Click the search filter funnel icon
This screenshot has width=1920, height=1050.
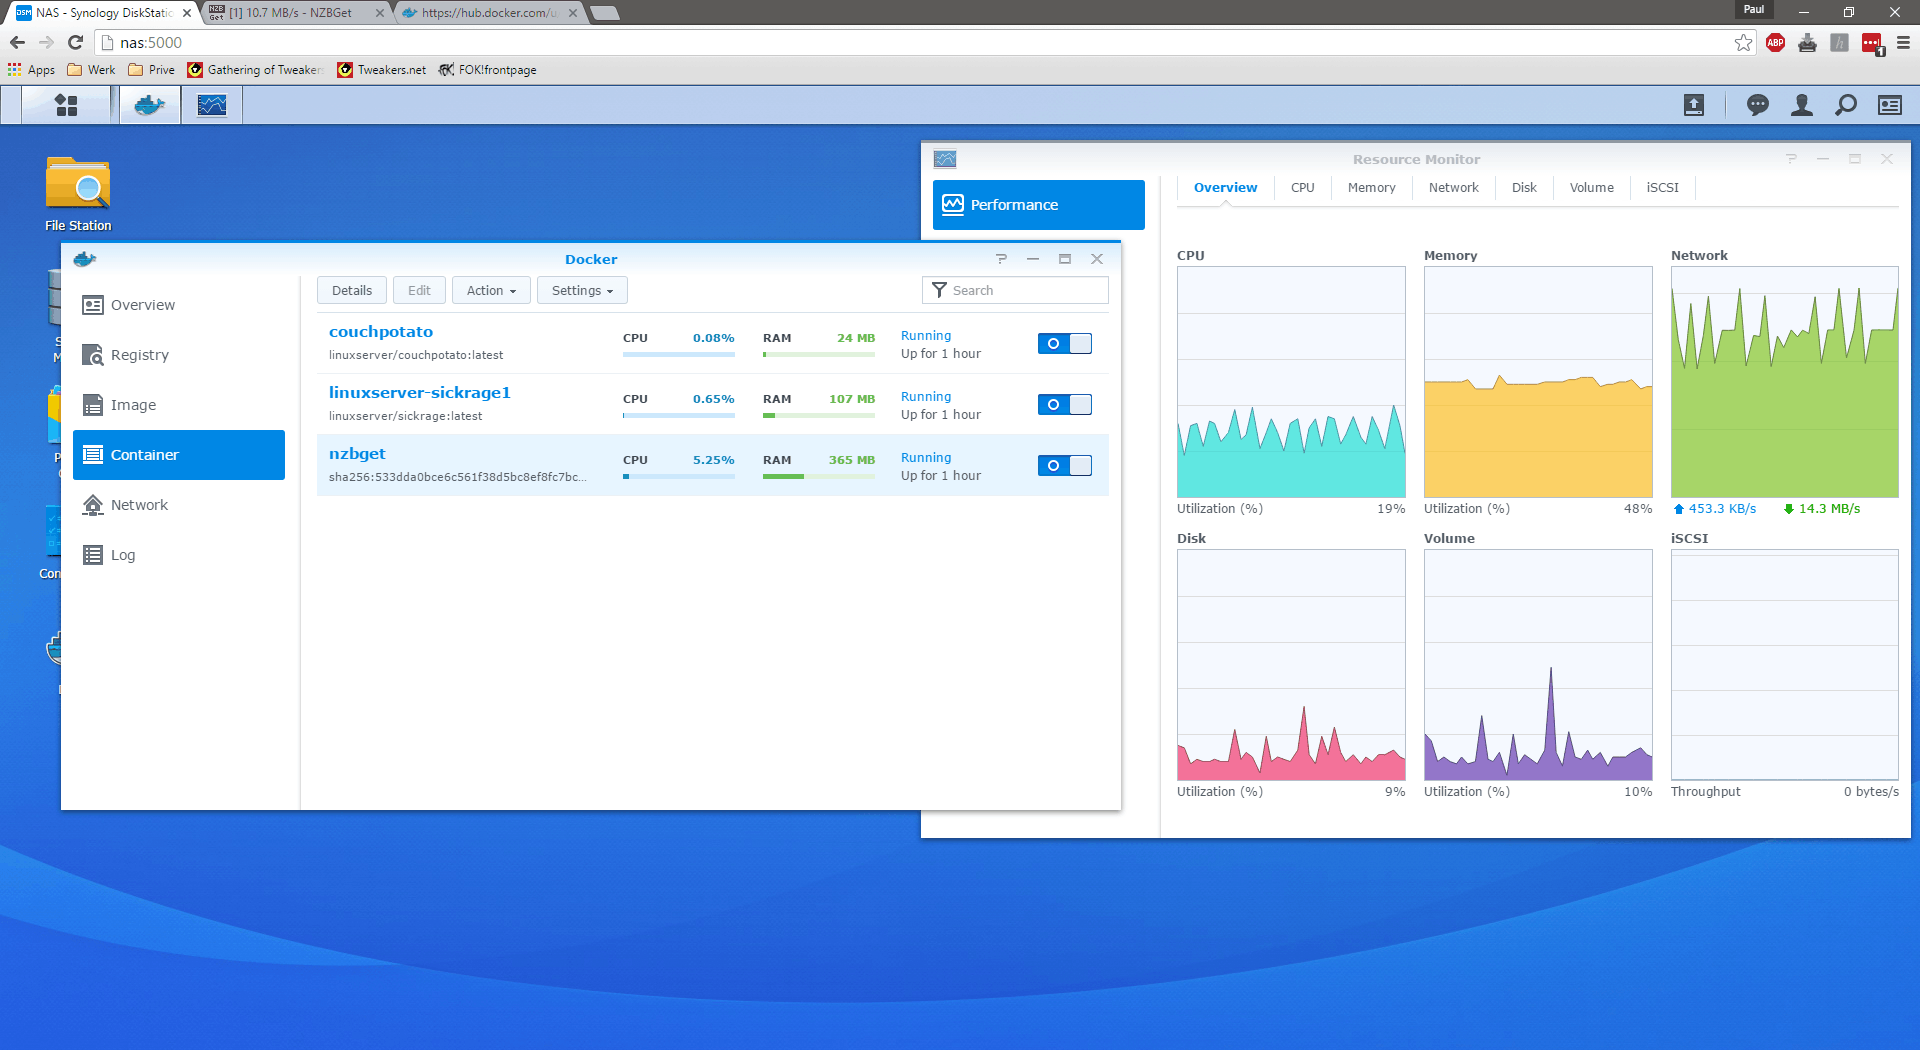(x=939, y=290)
